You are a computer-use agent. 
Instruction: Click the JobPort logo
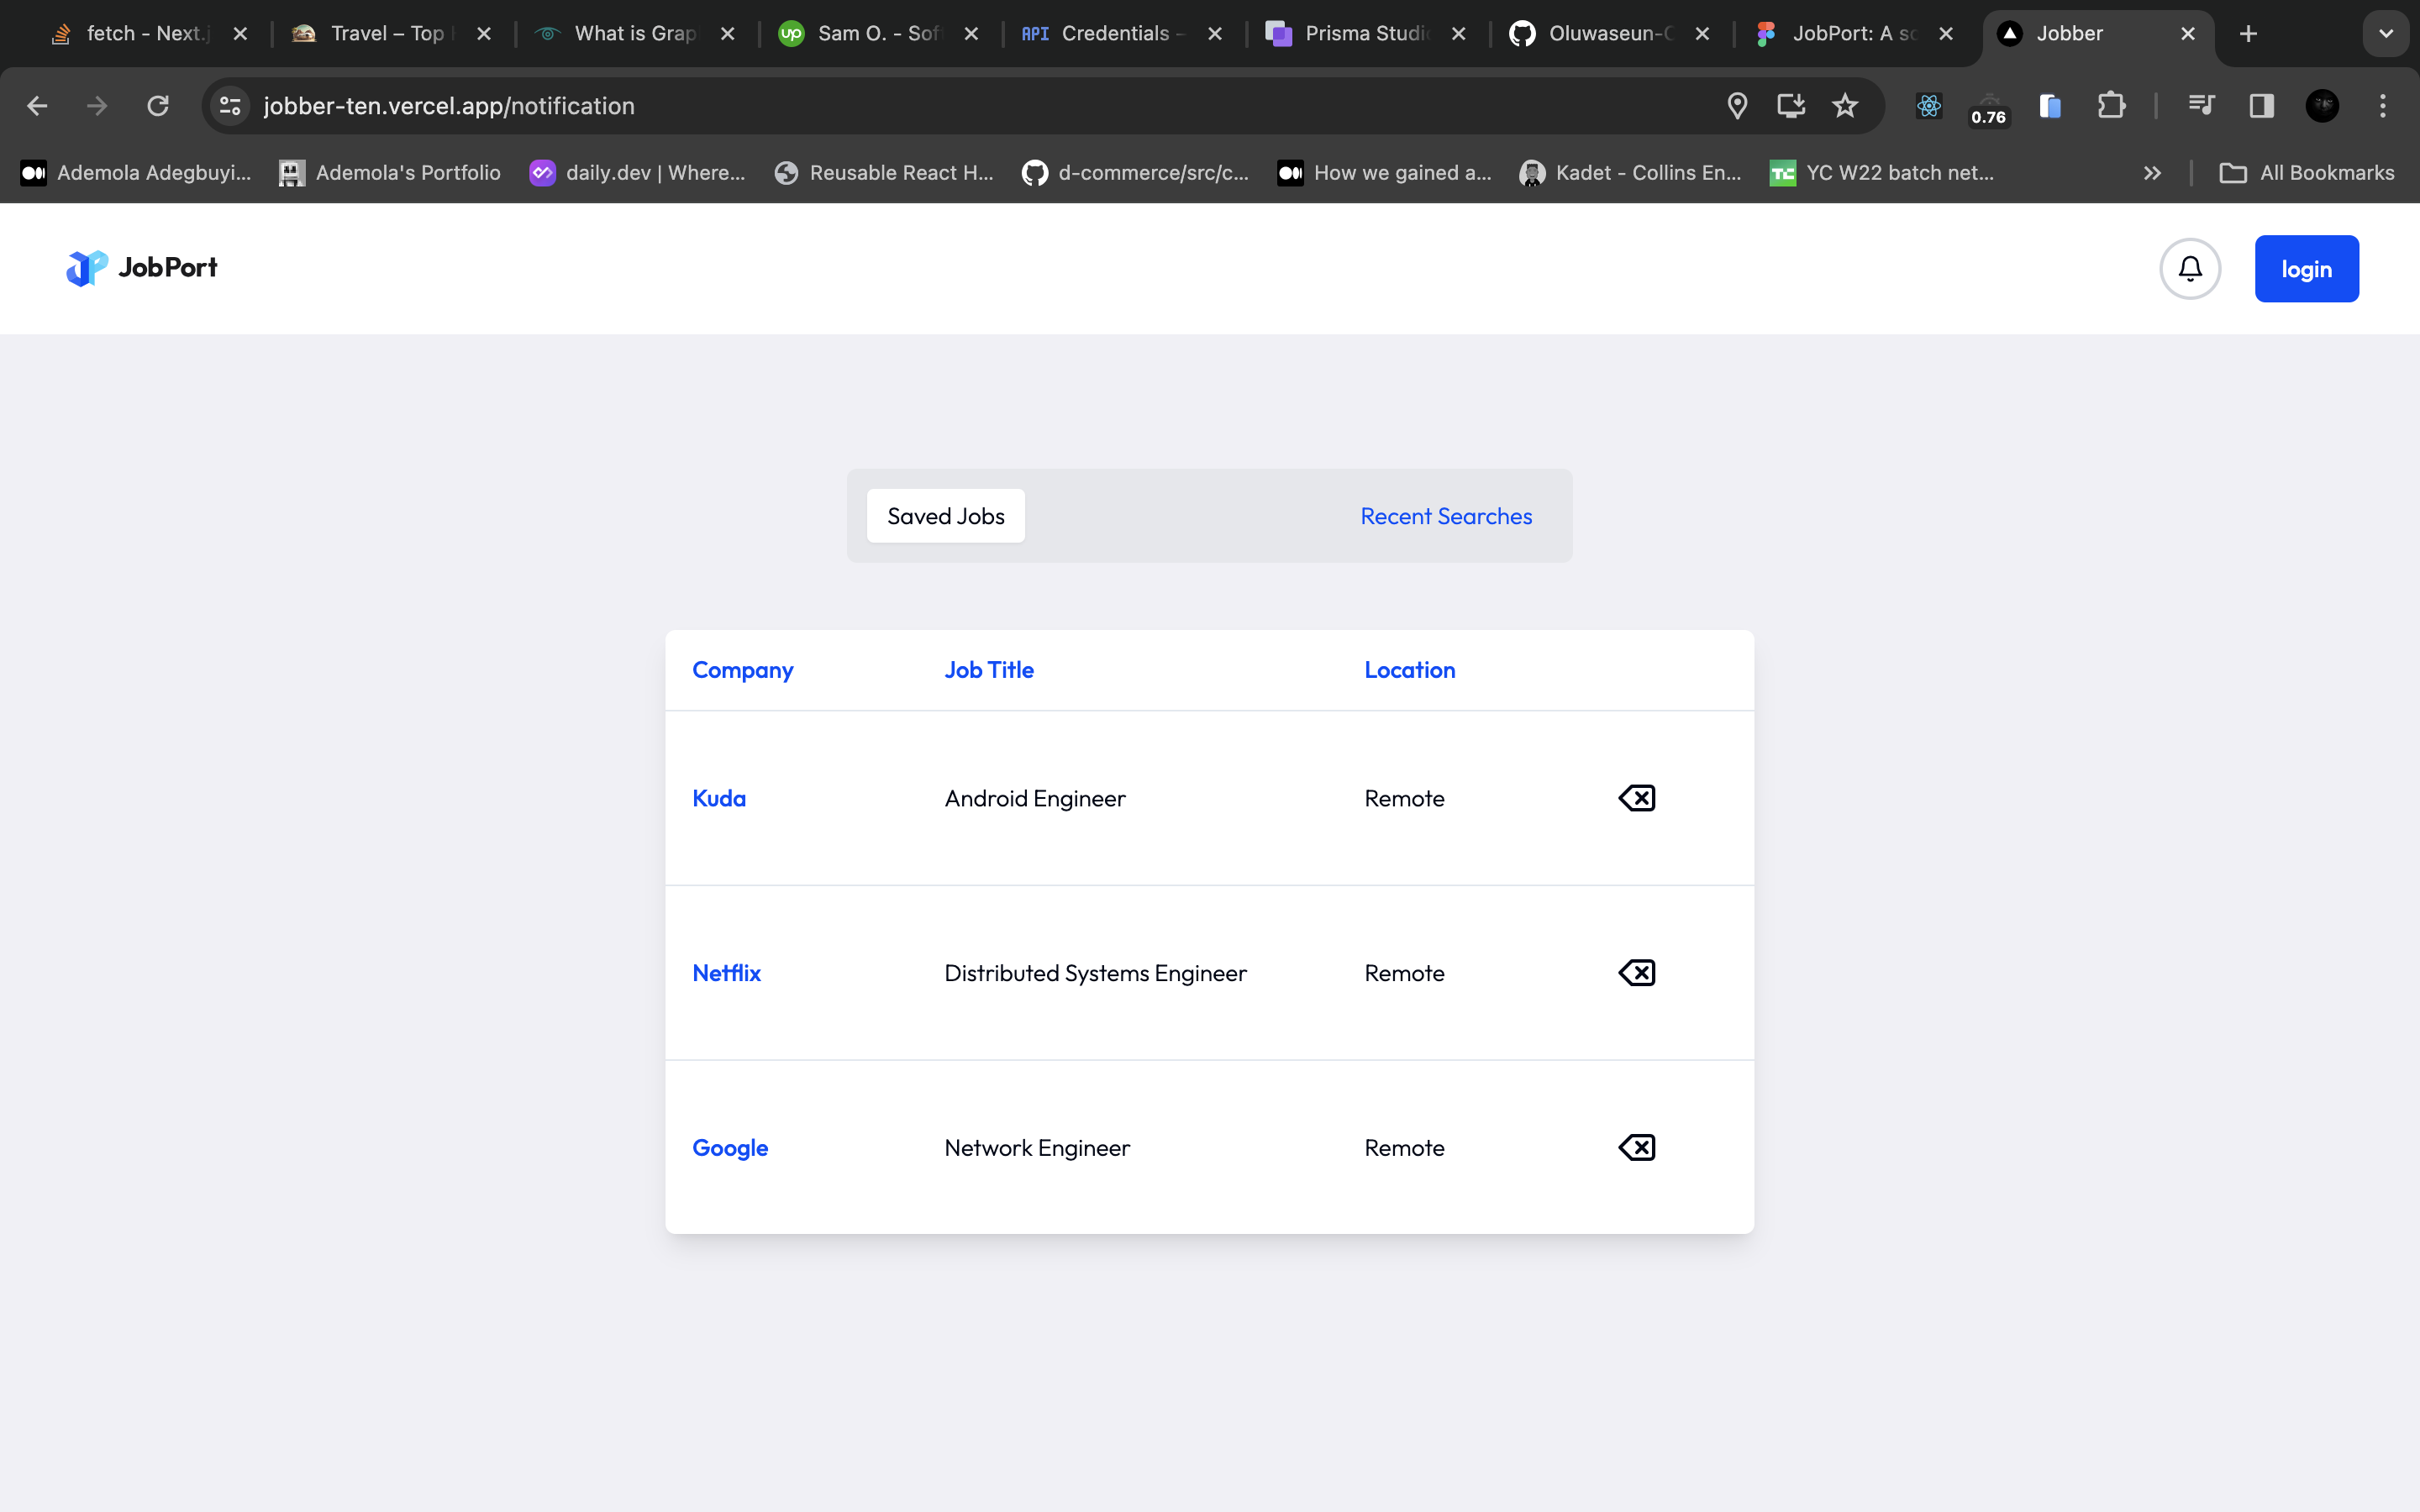pos(140,268)
